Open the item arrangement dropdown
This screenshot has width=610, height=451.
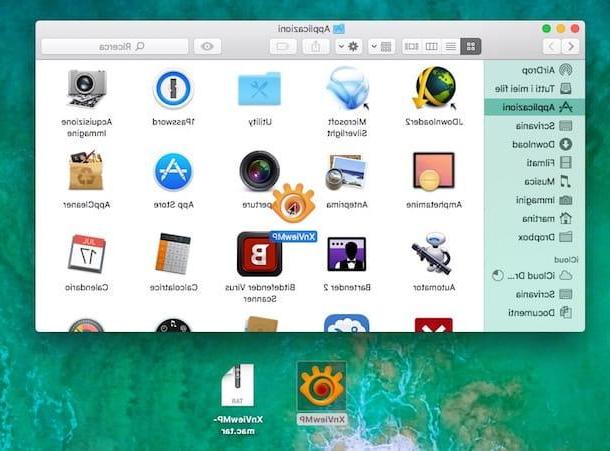pos(382,47)
